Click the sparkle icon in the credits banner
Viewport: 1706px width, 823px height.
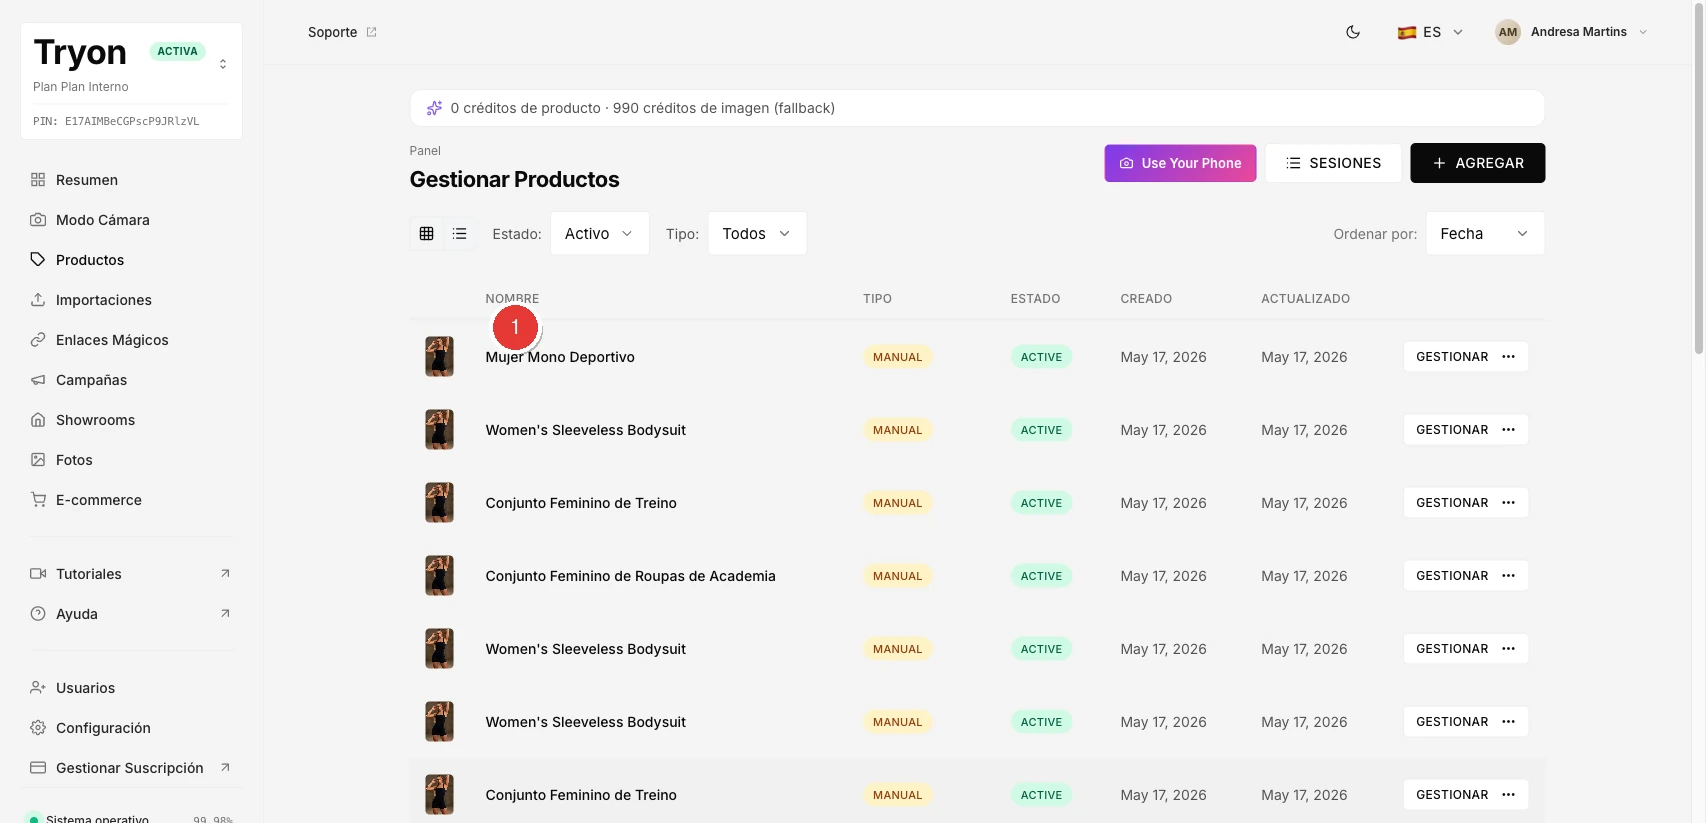click(x=434, y=108)
